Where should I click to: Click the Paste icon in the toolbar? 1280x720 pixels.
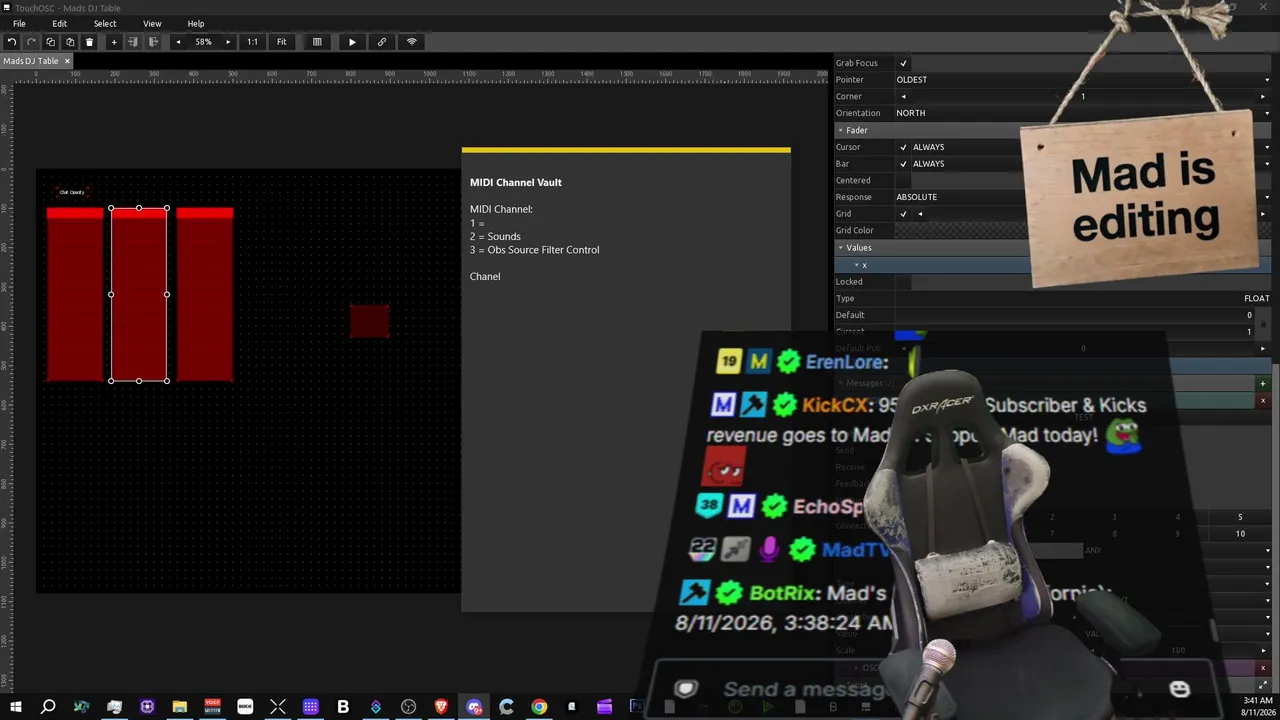(70, 42)
